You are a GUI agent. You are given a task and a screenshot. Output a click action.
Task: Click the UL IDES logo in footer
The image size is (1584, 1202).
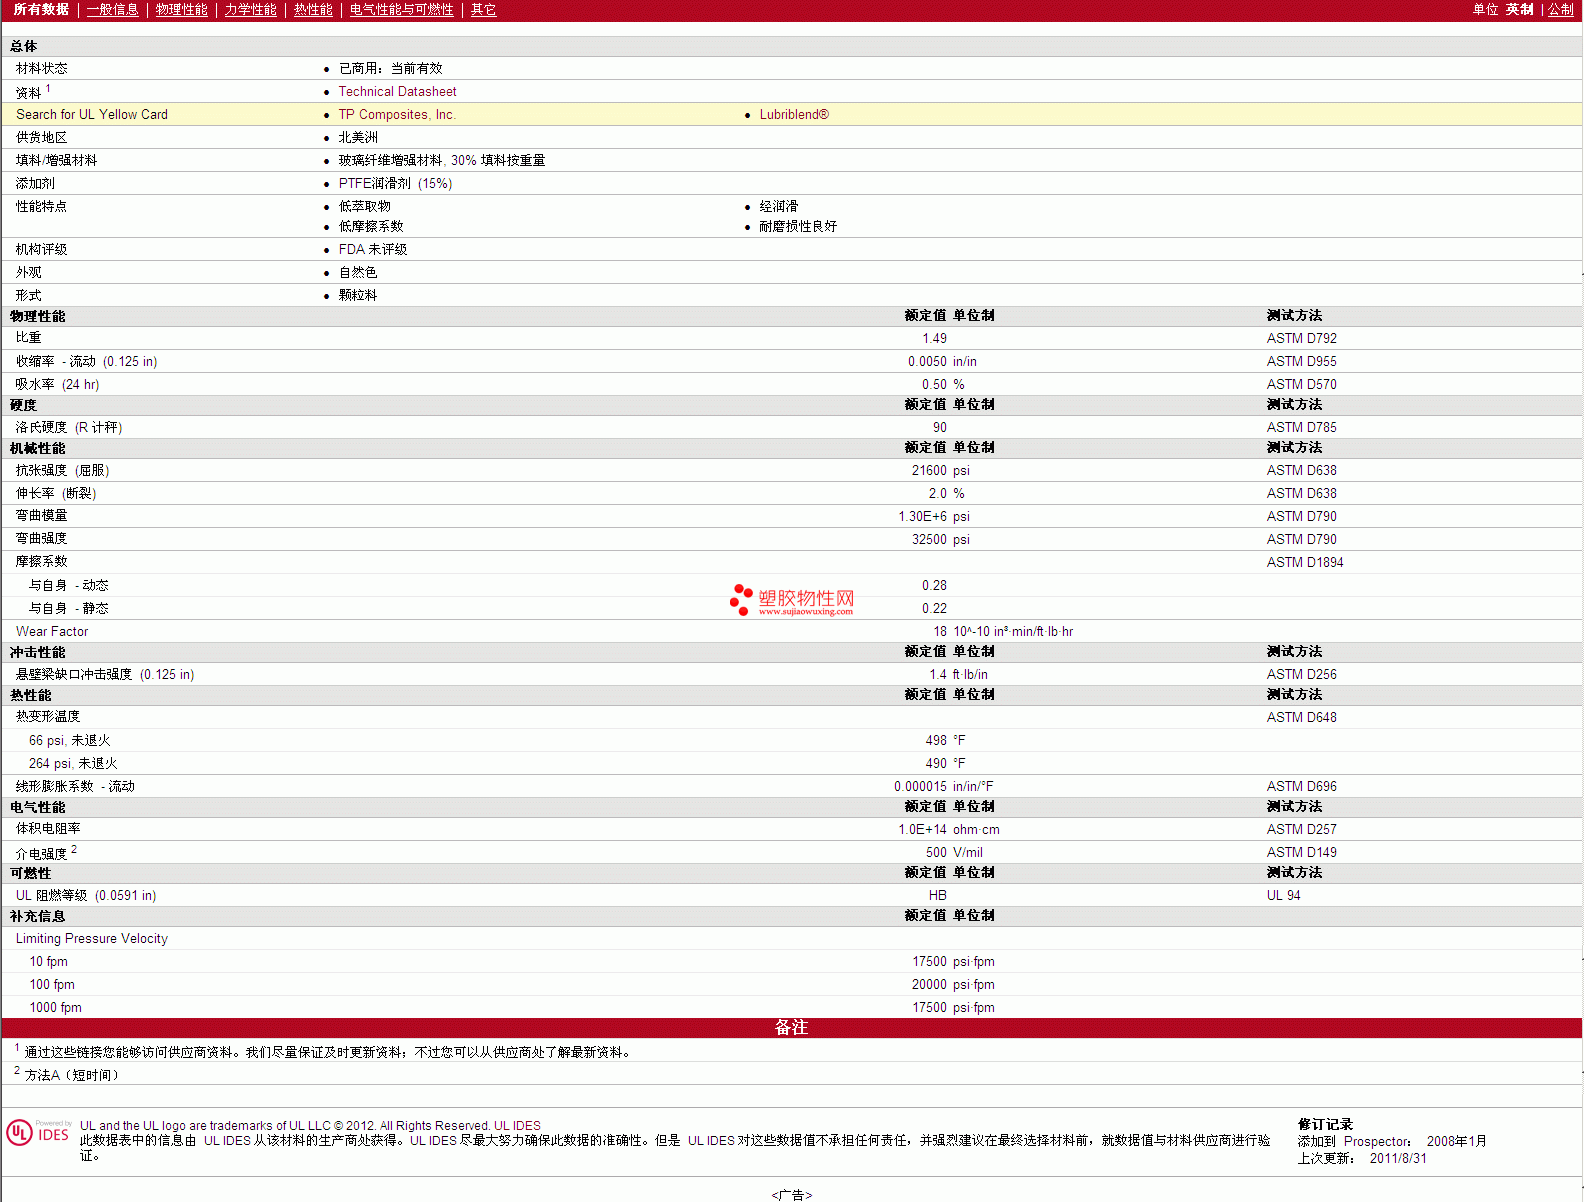[x=38, y=1133]
